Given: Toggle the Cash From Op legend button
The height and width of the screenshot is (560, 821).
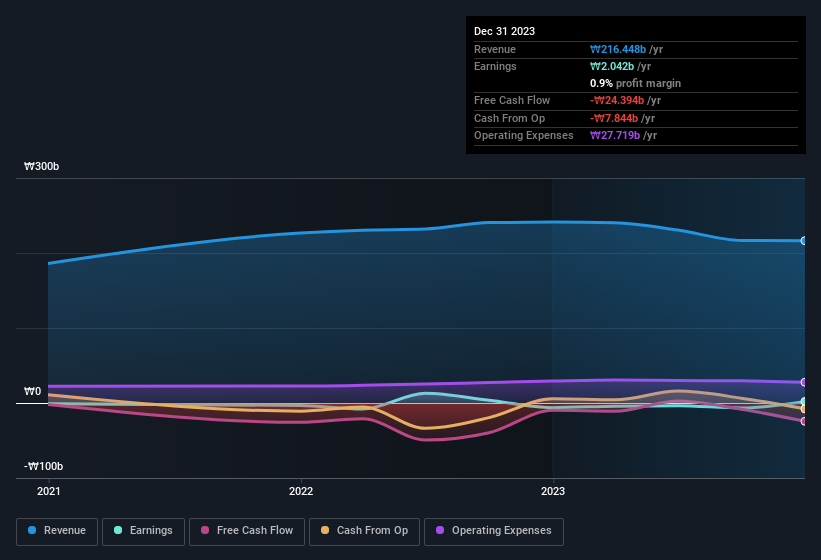Looking at the screenshot, I should pyautogui.click(x=364, y=531).
